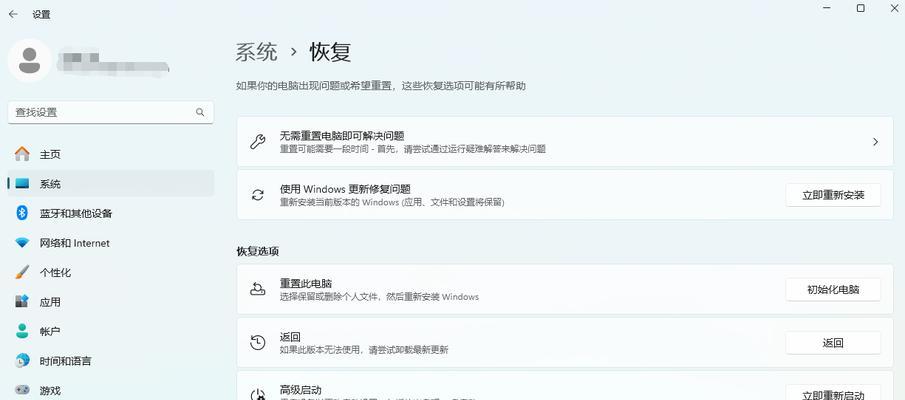Click the 高级启动 power icon
Screen dimensions: 905x400
(257, 394)
